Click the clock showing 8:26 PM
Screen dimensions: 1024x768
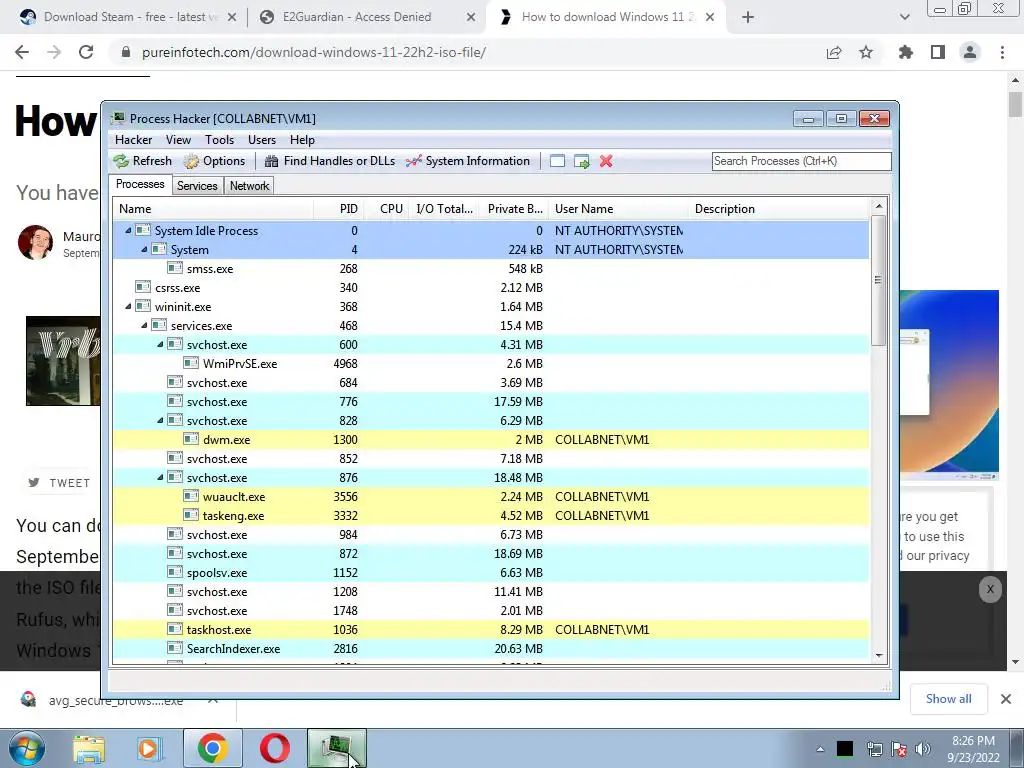tap(973, 741)
